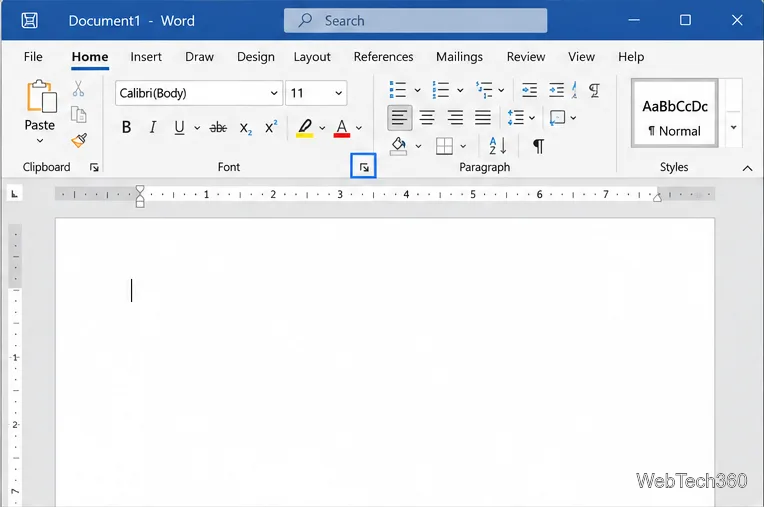764x507 pixels.
Task: Toggle Superscript formatting
Action: 271,127
